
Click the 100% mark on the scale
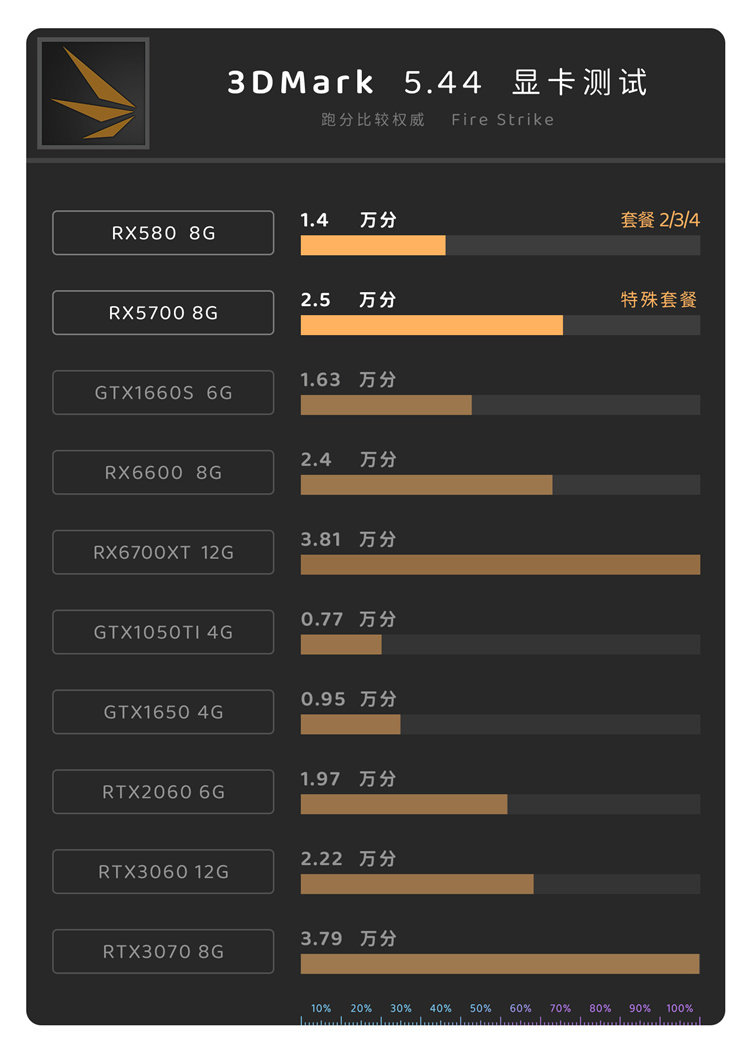click(x=680, y=1008)
